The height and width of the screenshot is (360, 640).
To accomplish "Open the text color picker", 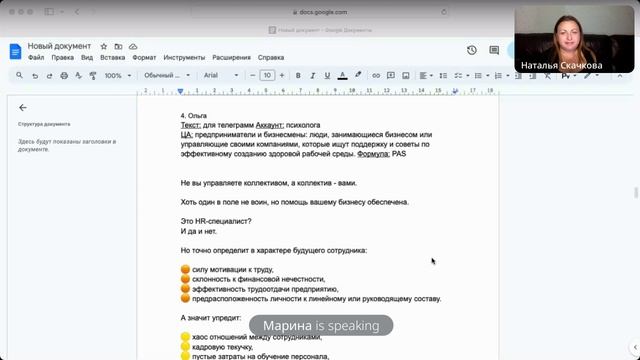I will click(x=342, y=76).
